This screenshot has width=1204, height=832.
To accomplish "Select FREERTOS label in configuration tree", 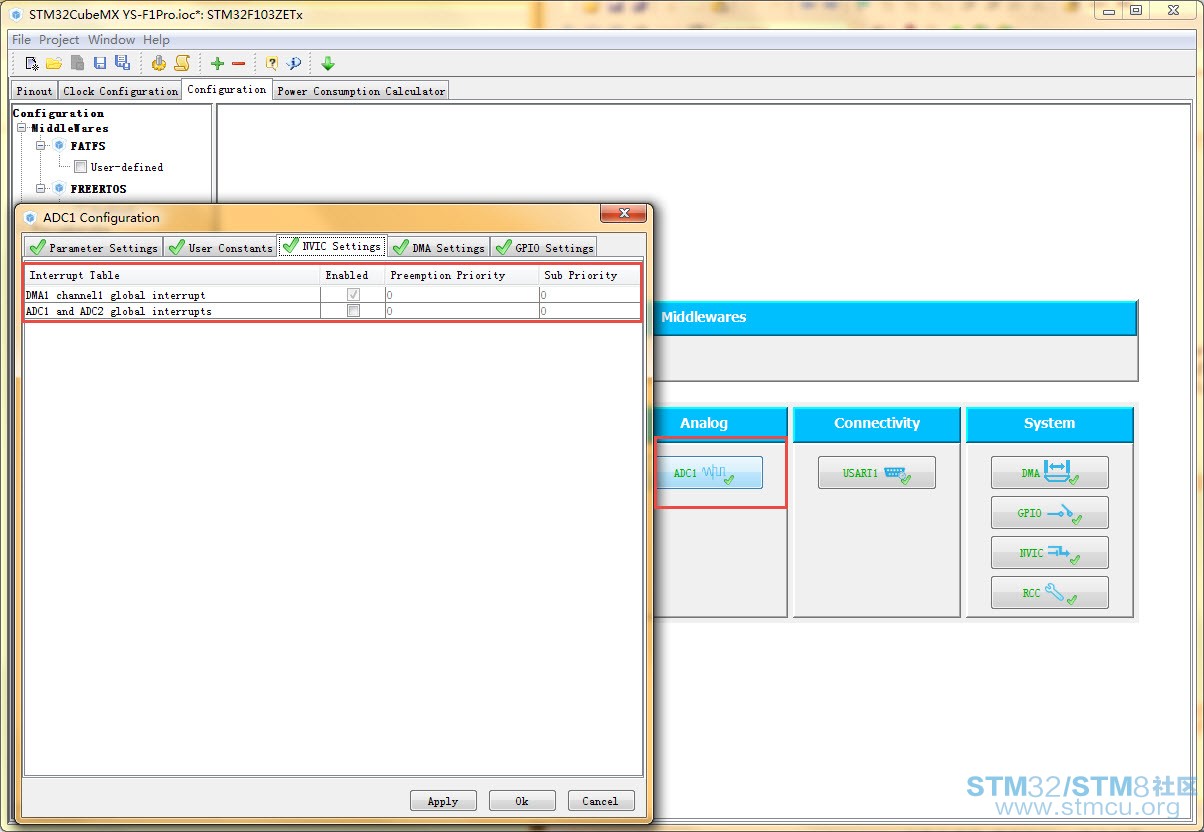I will pos(98,188).
